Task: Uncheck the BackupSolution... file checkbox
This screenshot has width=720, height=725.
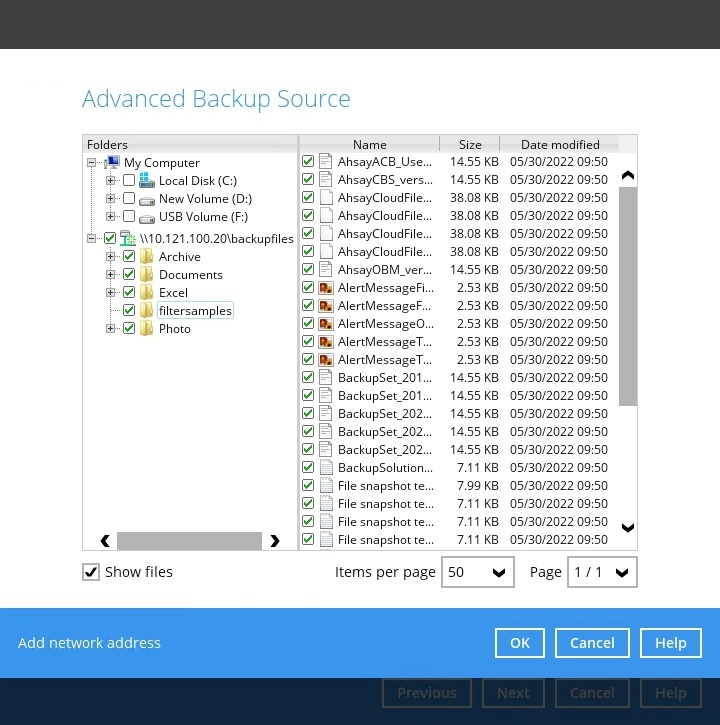Action: 308,467
